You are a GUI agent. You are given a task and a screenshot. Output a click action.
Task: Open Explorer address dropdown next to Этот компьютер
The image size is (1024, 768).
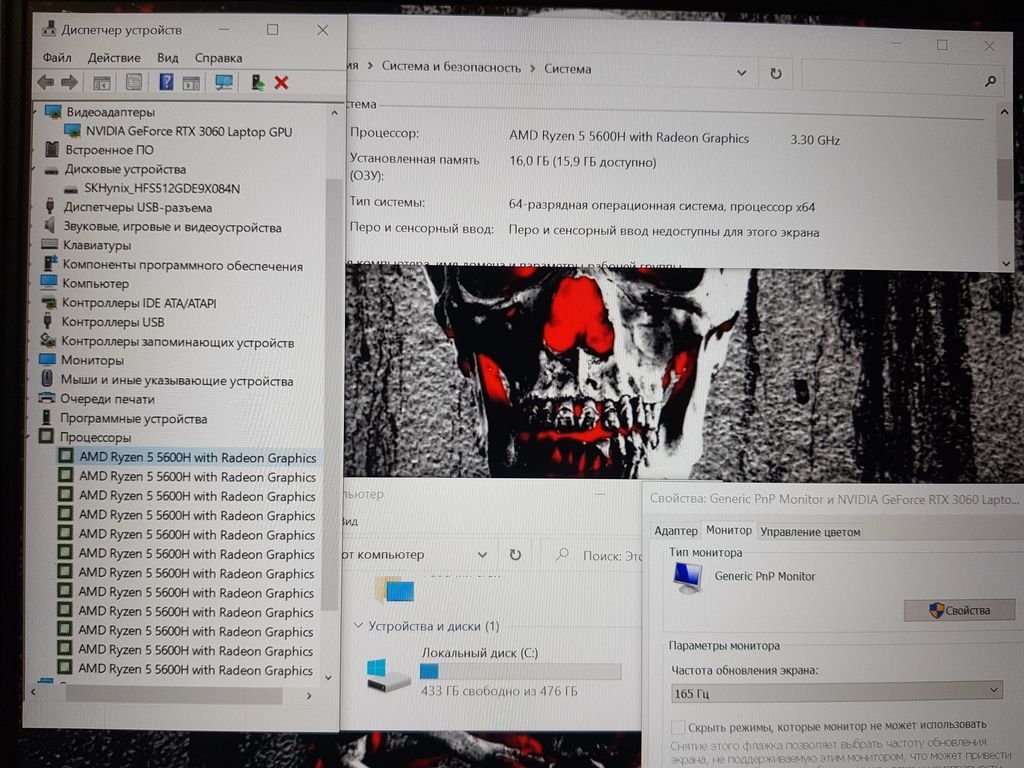pyautogui.click(x=482, y=554)
